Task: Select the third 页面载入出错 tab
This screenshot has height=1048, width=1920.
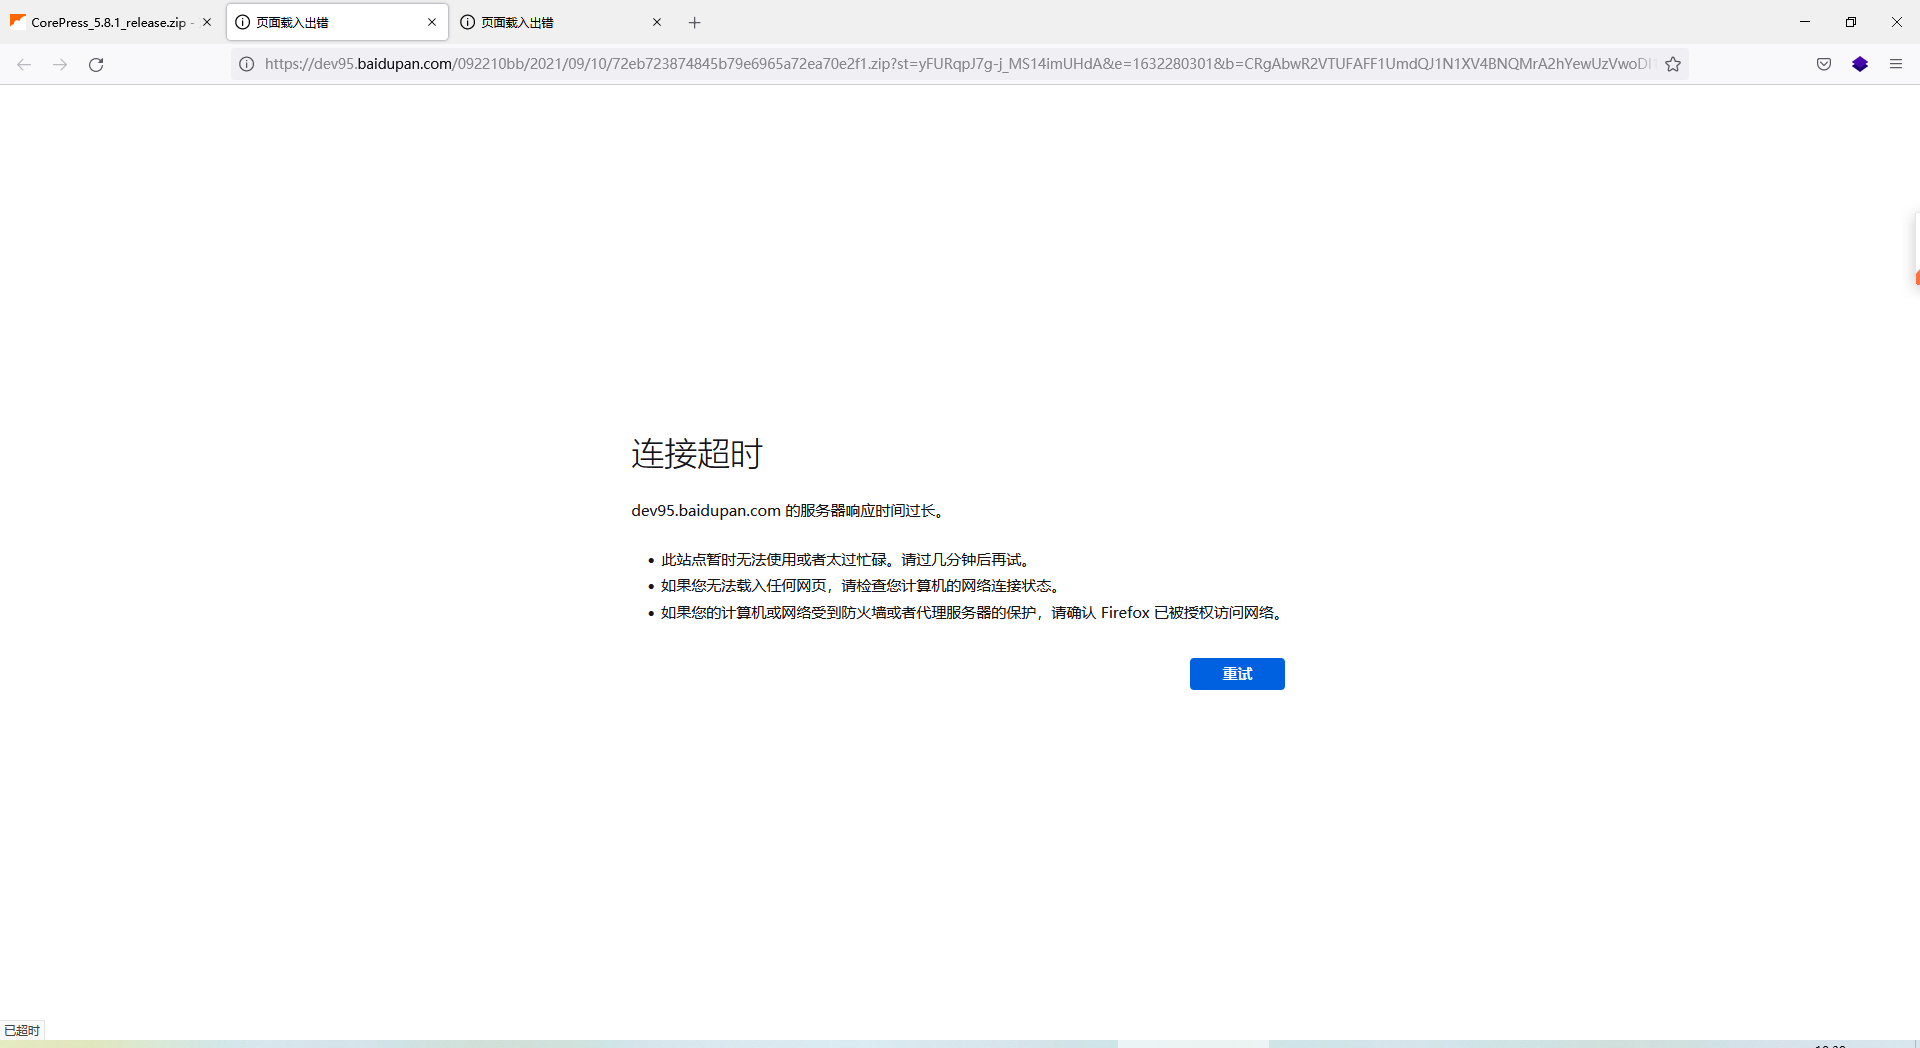Action: (x=562, y=22)
